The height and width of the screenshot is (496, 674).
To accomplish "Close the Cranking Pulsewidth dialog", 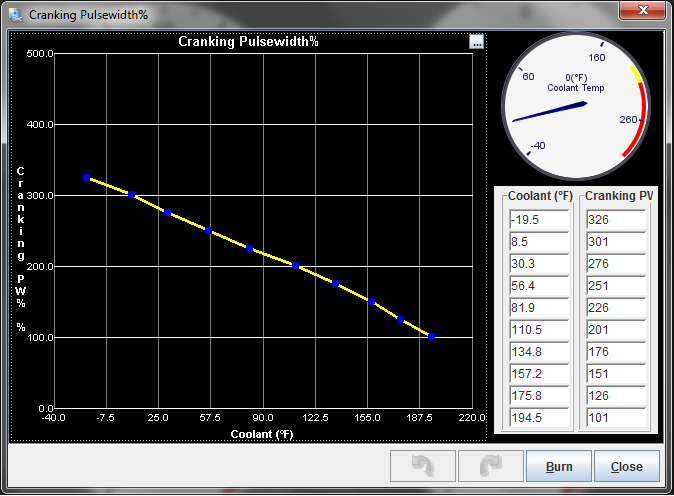I will coord(627,466).
